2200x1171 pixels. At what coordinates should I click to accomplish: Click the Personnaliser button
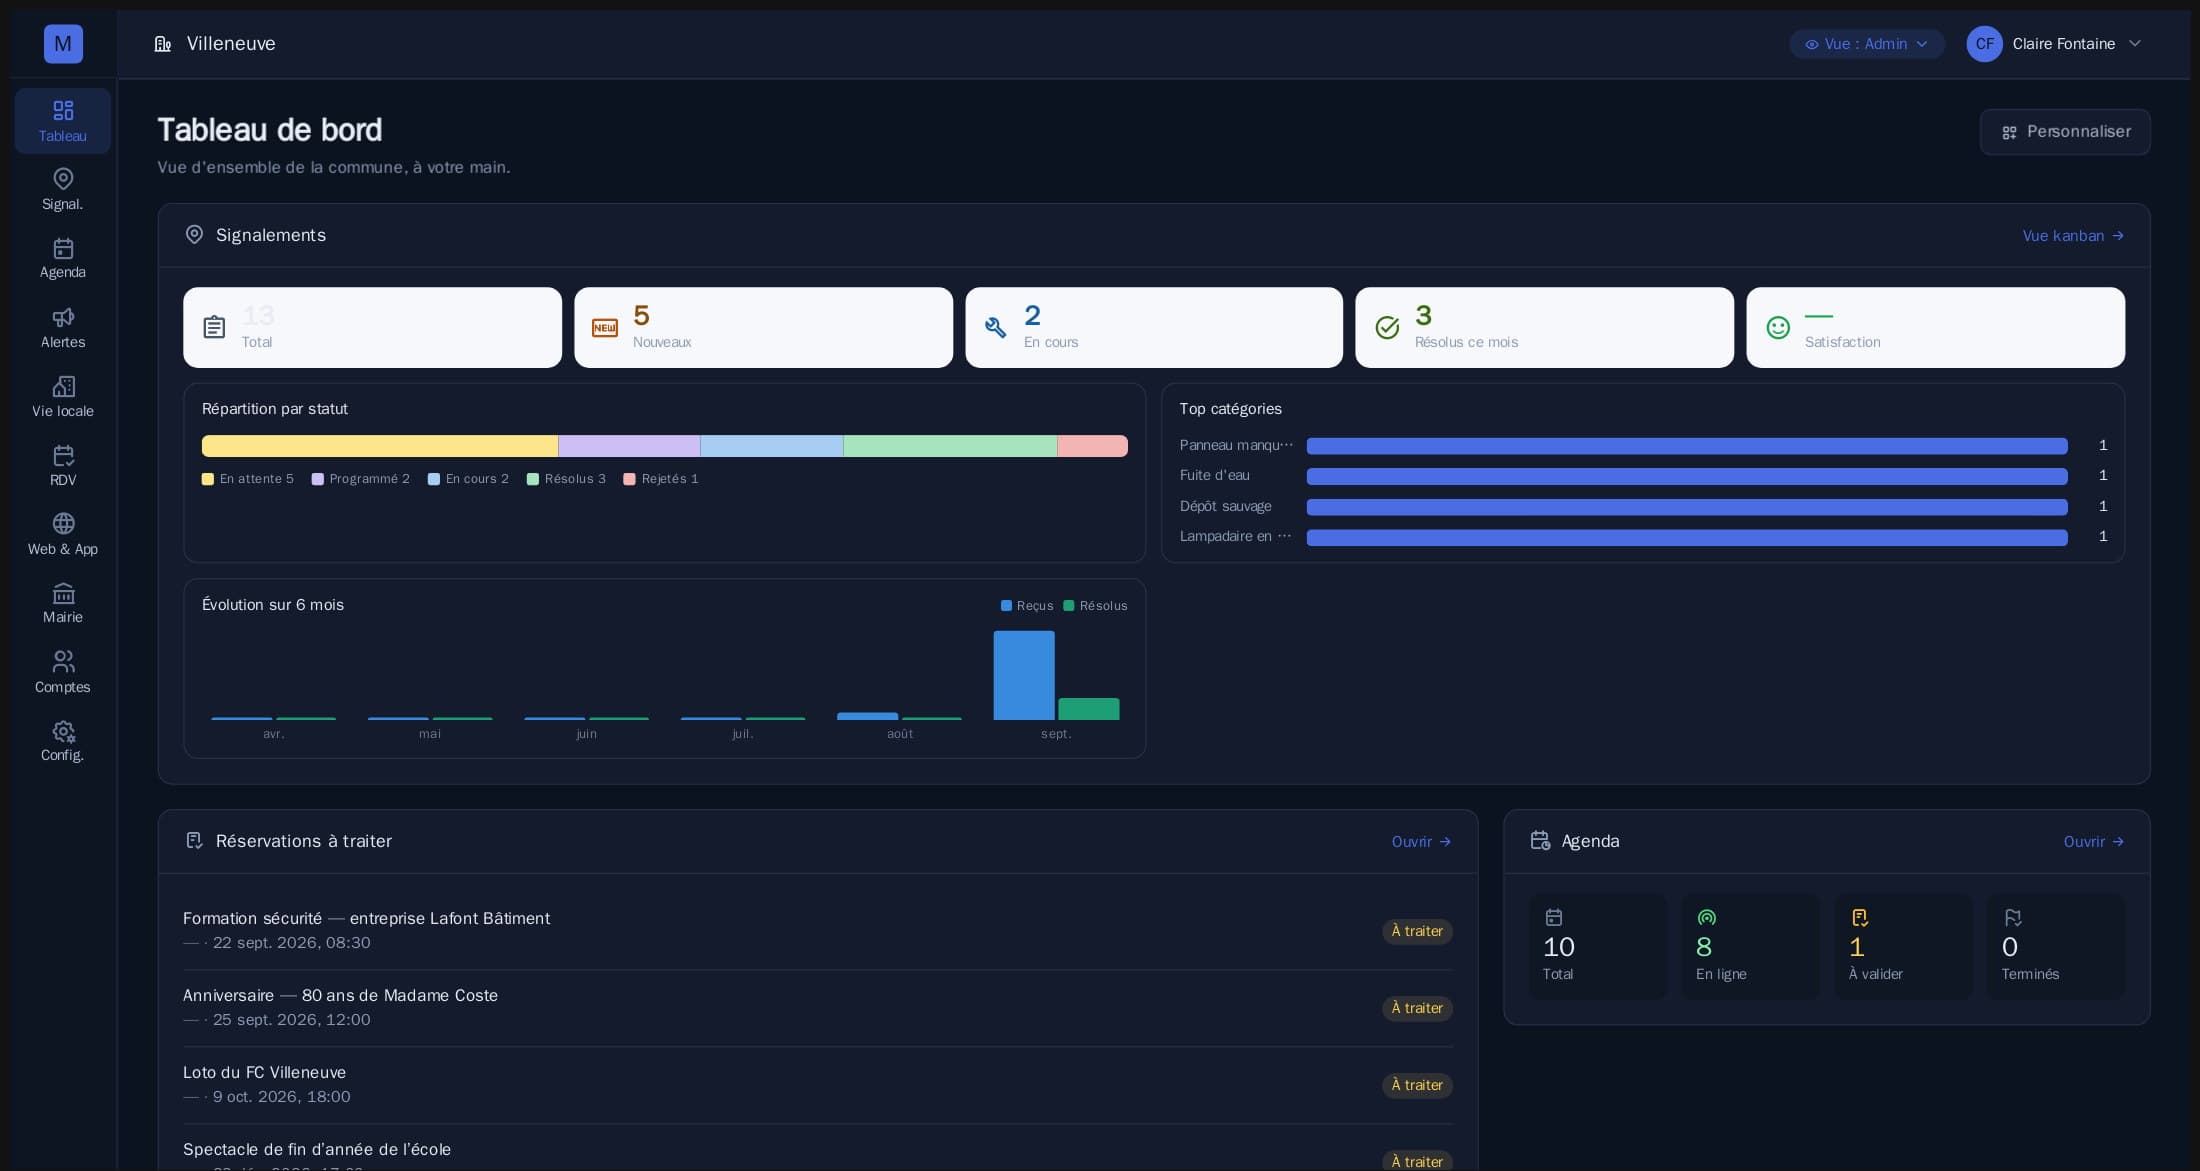point(2065,132)
